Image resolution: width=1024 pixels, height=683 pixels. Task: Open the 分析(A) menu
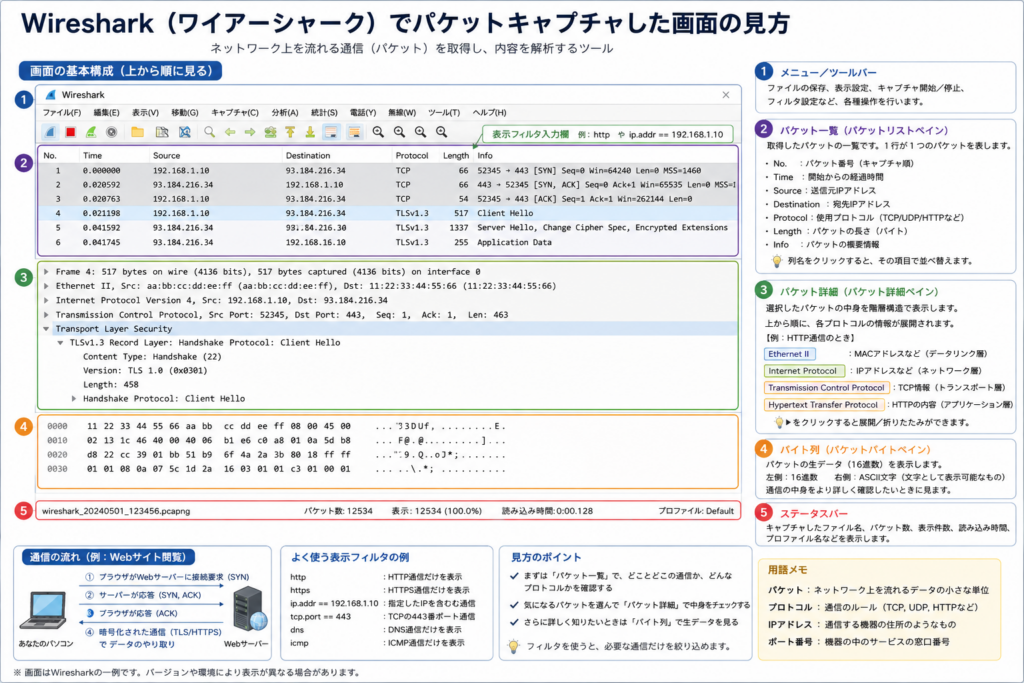285,112
